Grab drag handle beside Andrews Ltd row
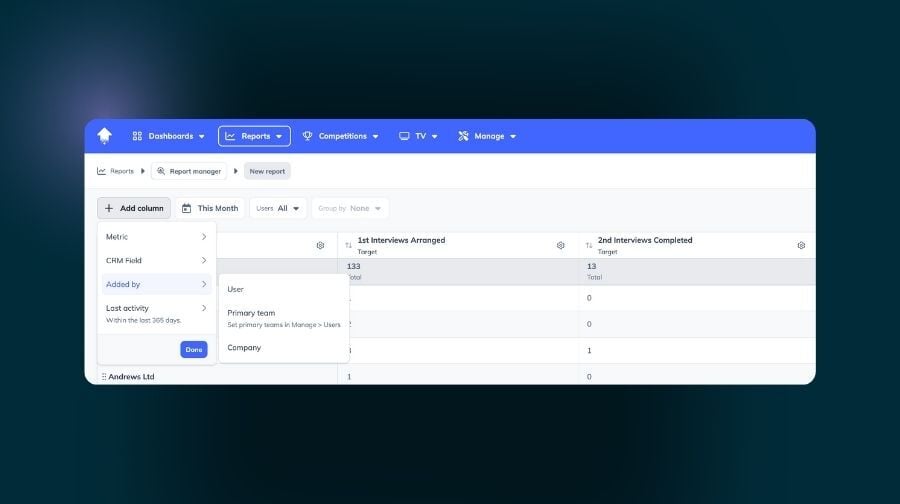Screen dimensions: 900x504 (103, 377)
